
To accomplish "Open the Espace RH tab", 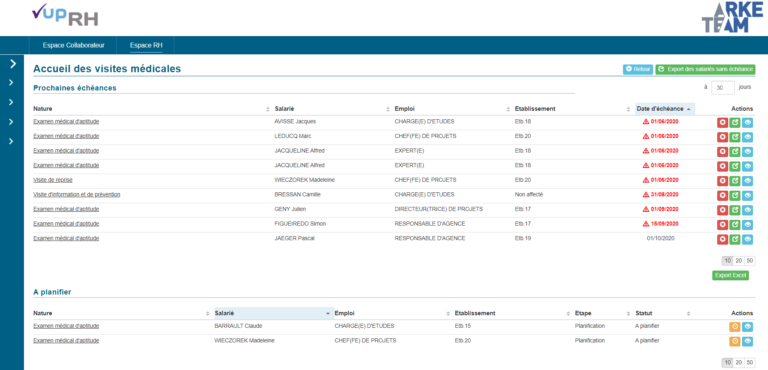I will [146, 46].
